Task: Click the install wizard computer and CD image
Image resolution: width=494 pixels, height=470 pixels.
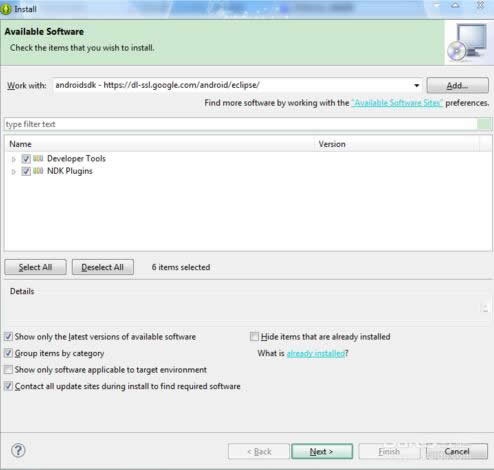Action: coord(467,42)
